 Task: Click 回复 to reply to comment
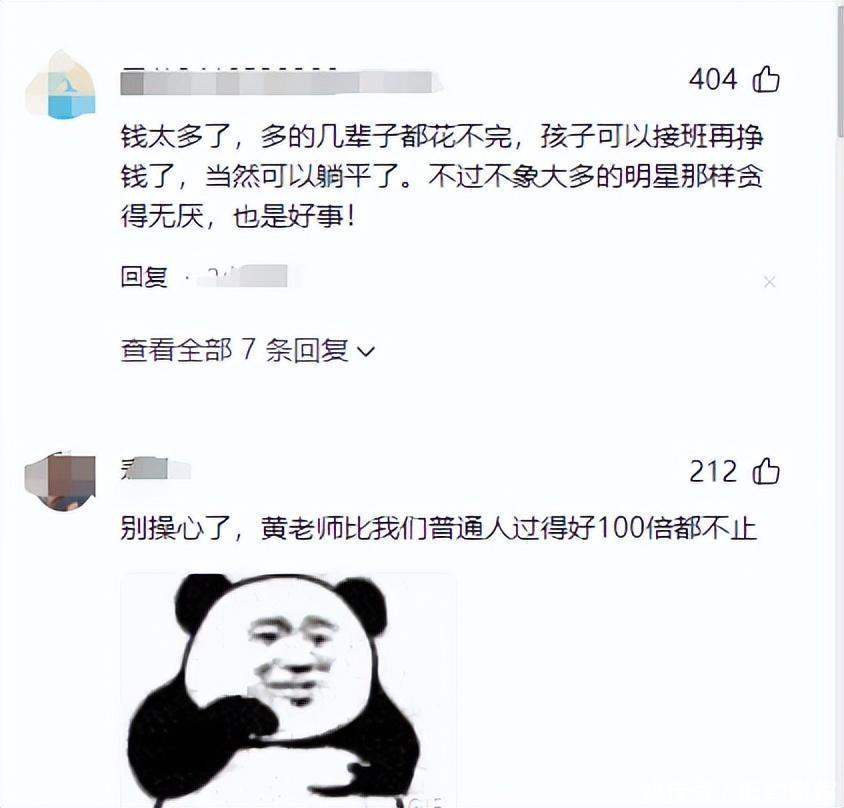pyautogui.click(x=144, y=277)
